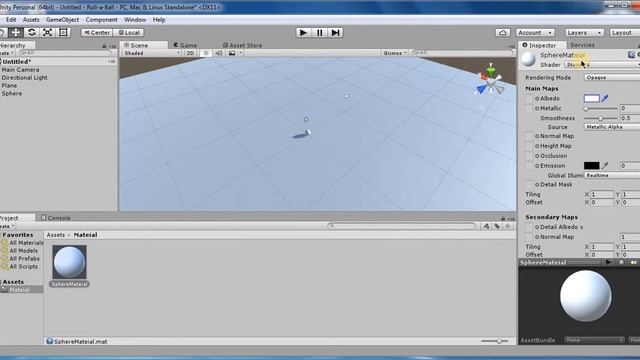Switch to the Game tab

(185, 45)
